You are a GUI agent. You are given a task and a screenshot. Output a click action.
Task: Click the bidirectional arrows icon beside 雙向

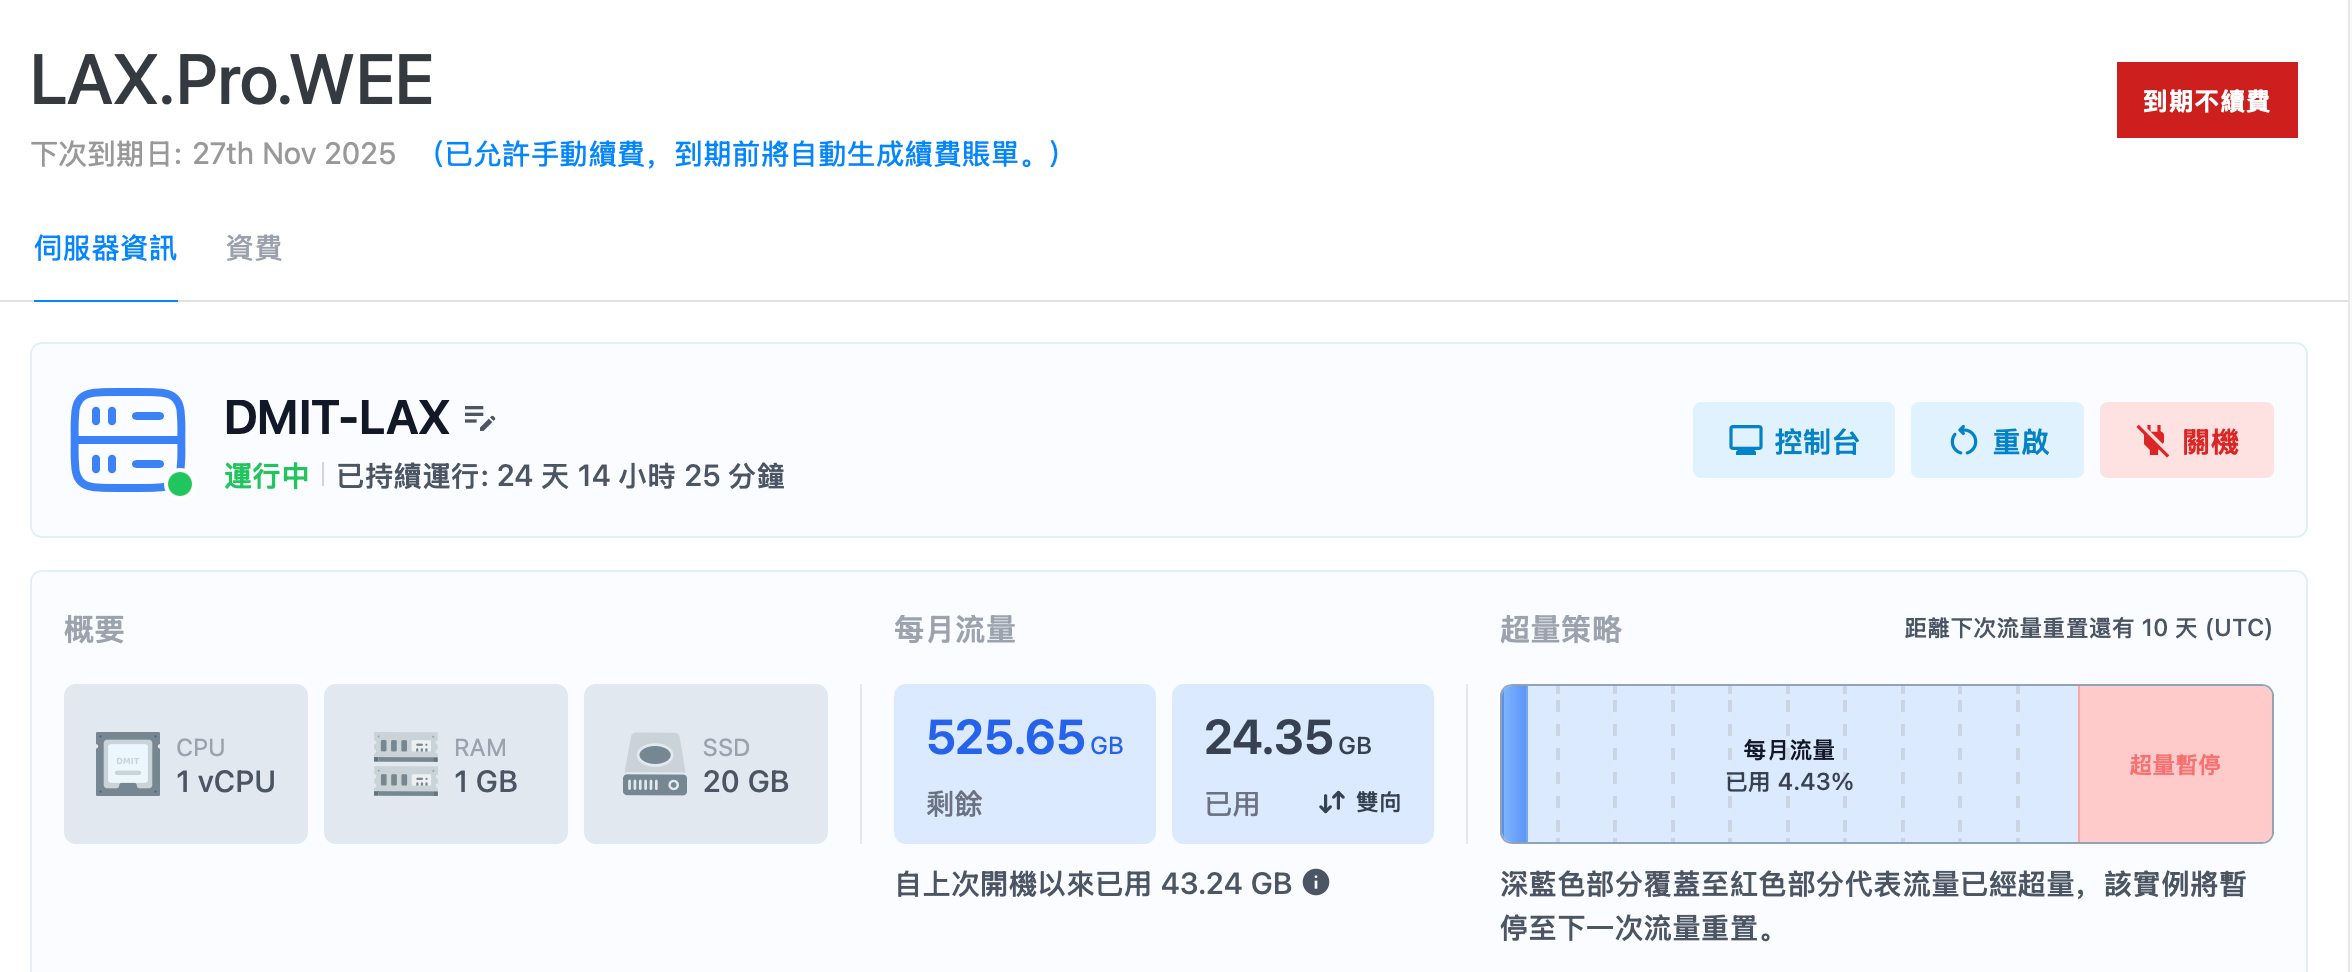pos(1331,802)
